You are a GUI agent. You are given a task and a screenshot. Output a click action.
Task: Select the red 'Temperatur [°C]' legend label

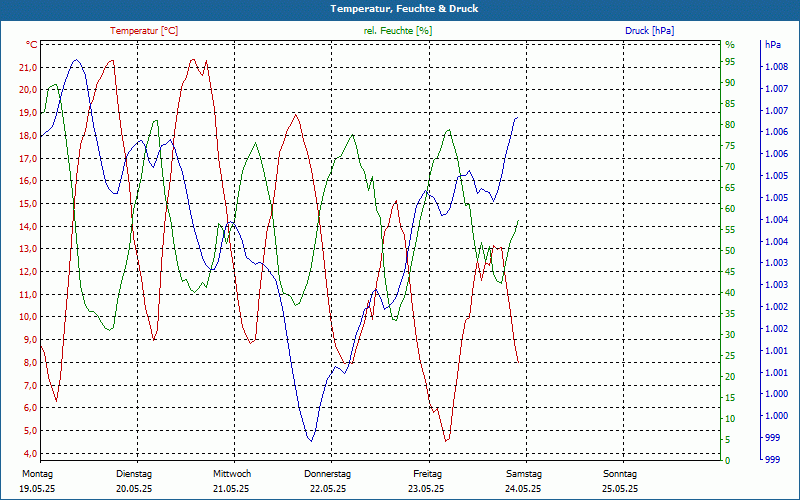[144, 31]
